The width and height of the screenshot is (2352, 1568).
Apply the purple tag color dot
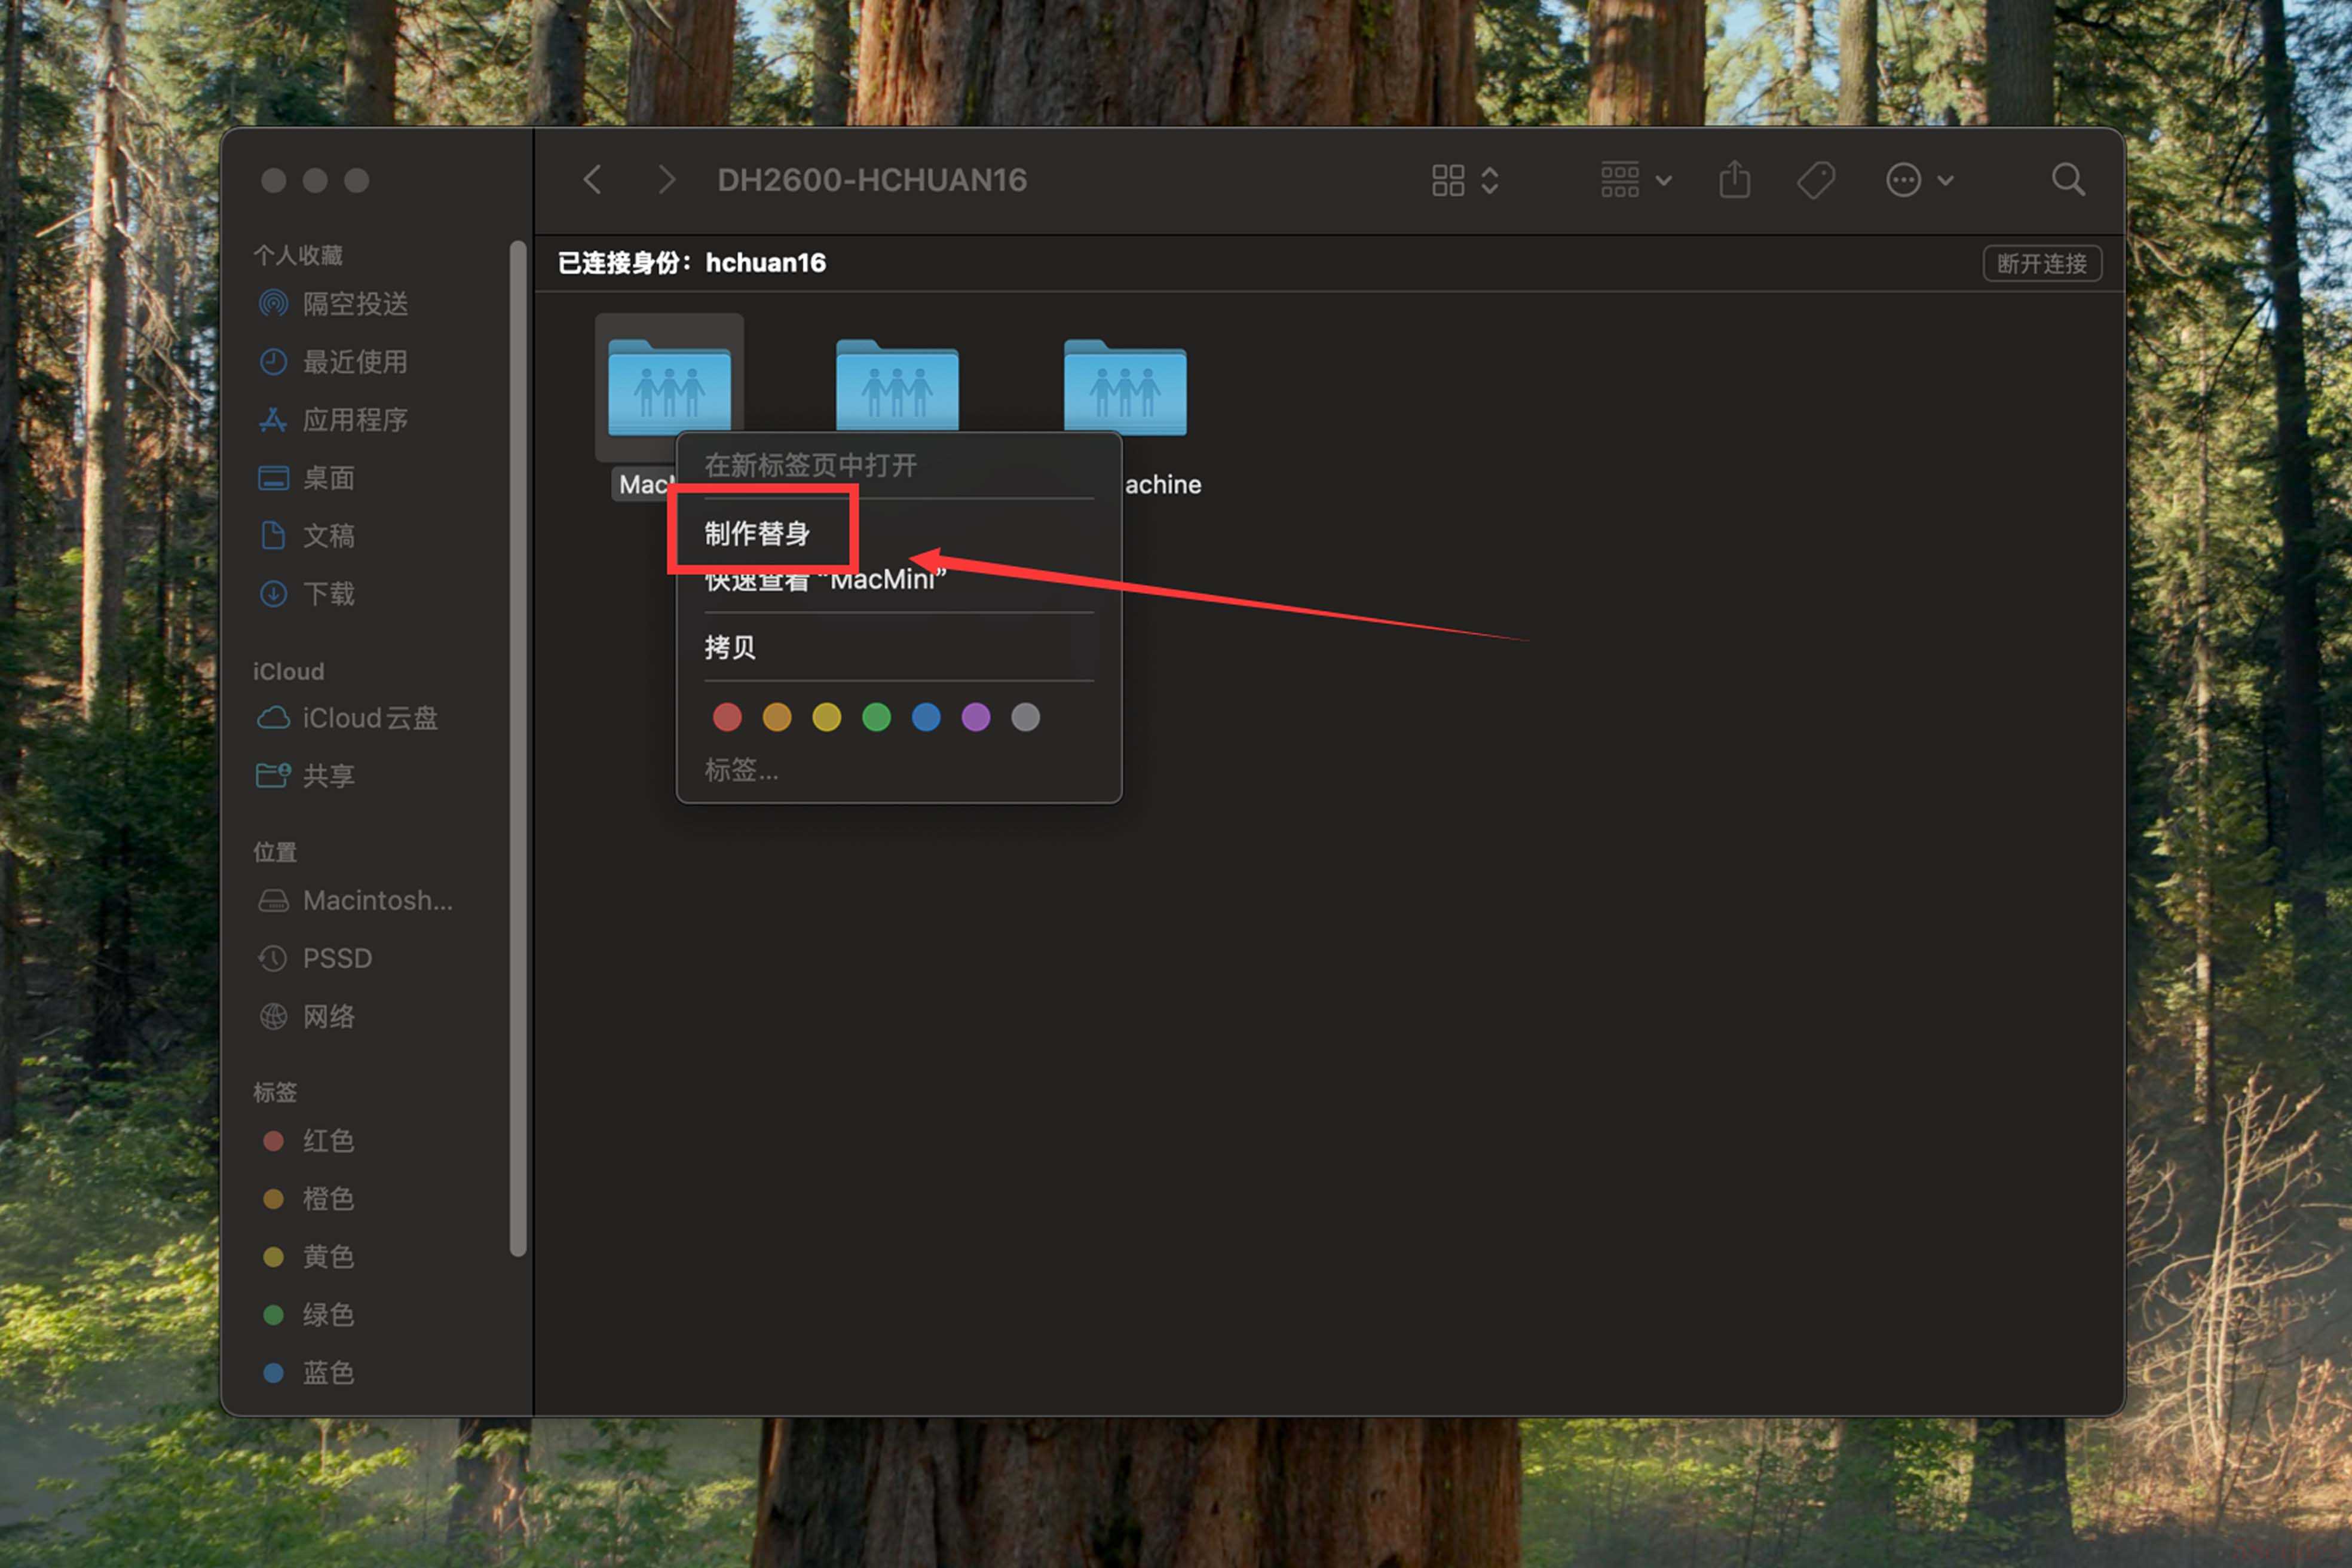click(x=975, y=717)
